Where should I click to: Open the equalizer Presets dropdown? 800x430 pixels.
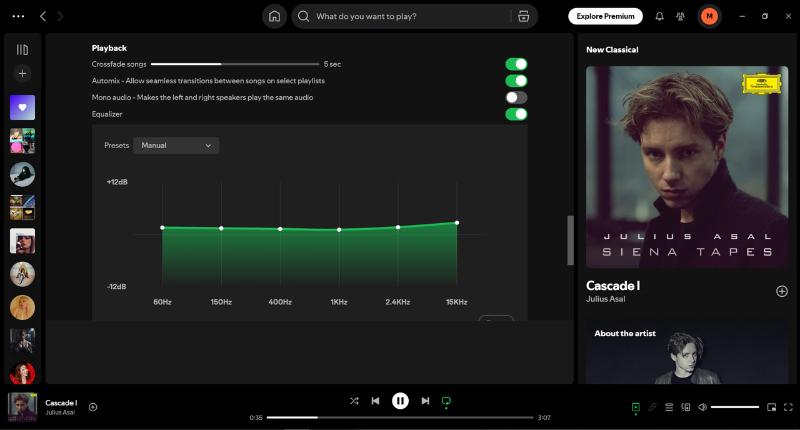click(176, 145)
